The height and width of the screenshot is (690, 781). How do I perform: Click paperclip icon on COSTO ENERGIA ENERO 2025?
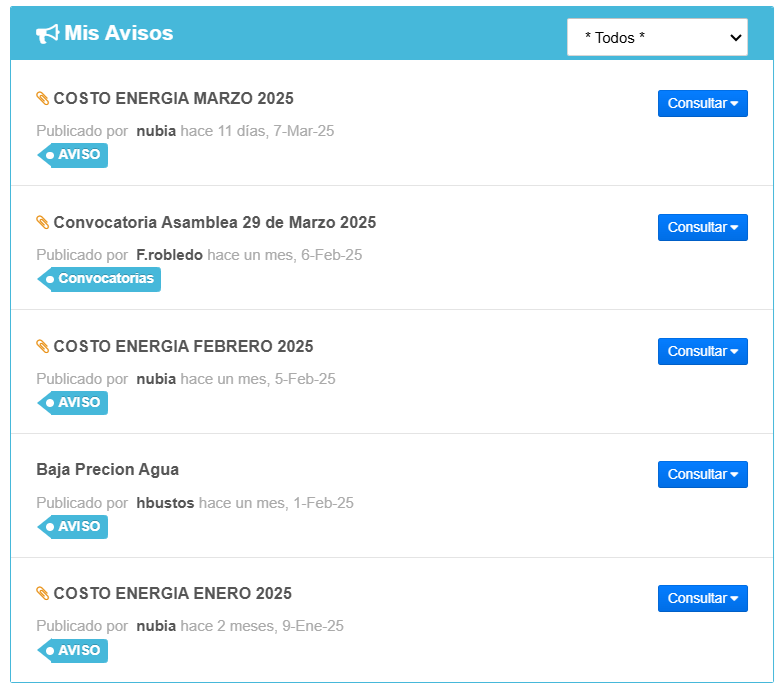pos(42,594)
